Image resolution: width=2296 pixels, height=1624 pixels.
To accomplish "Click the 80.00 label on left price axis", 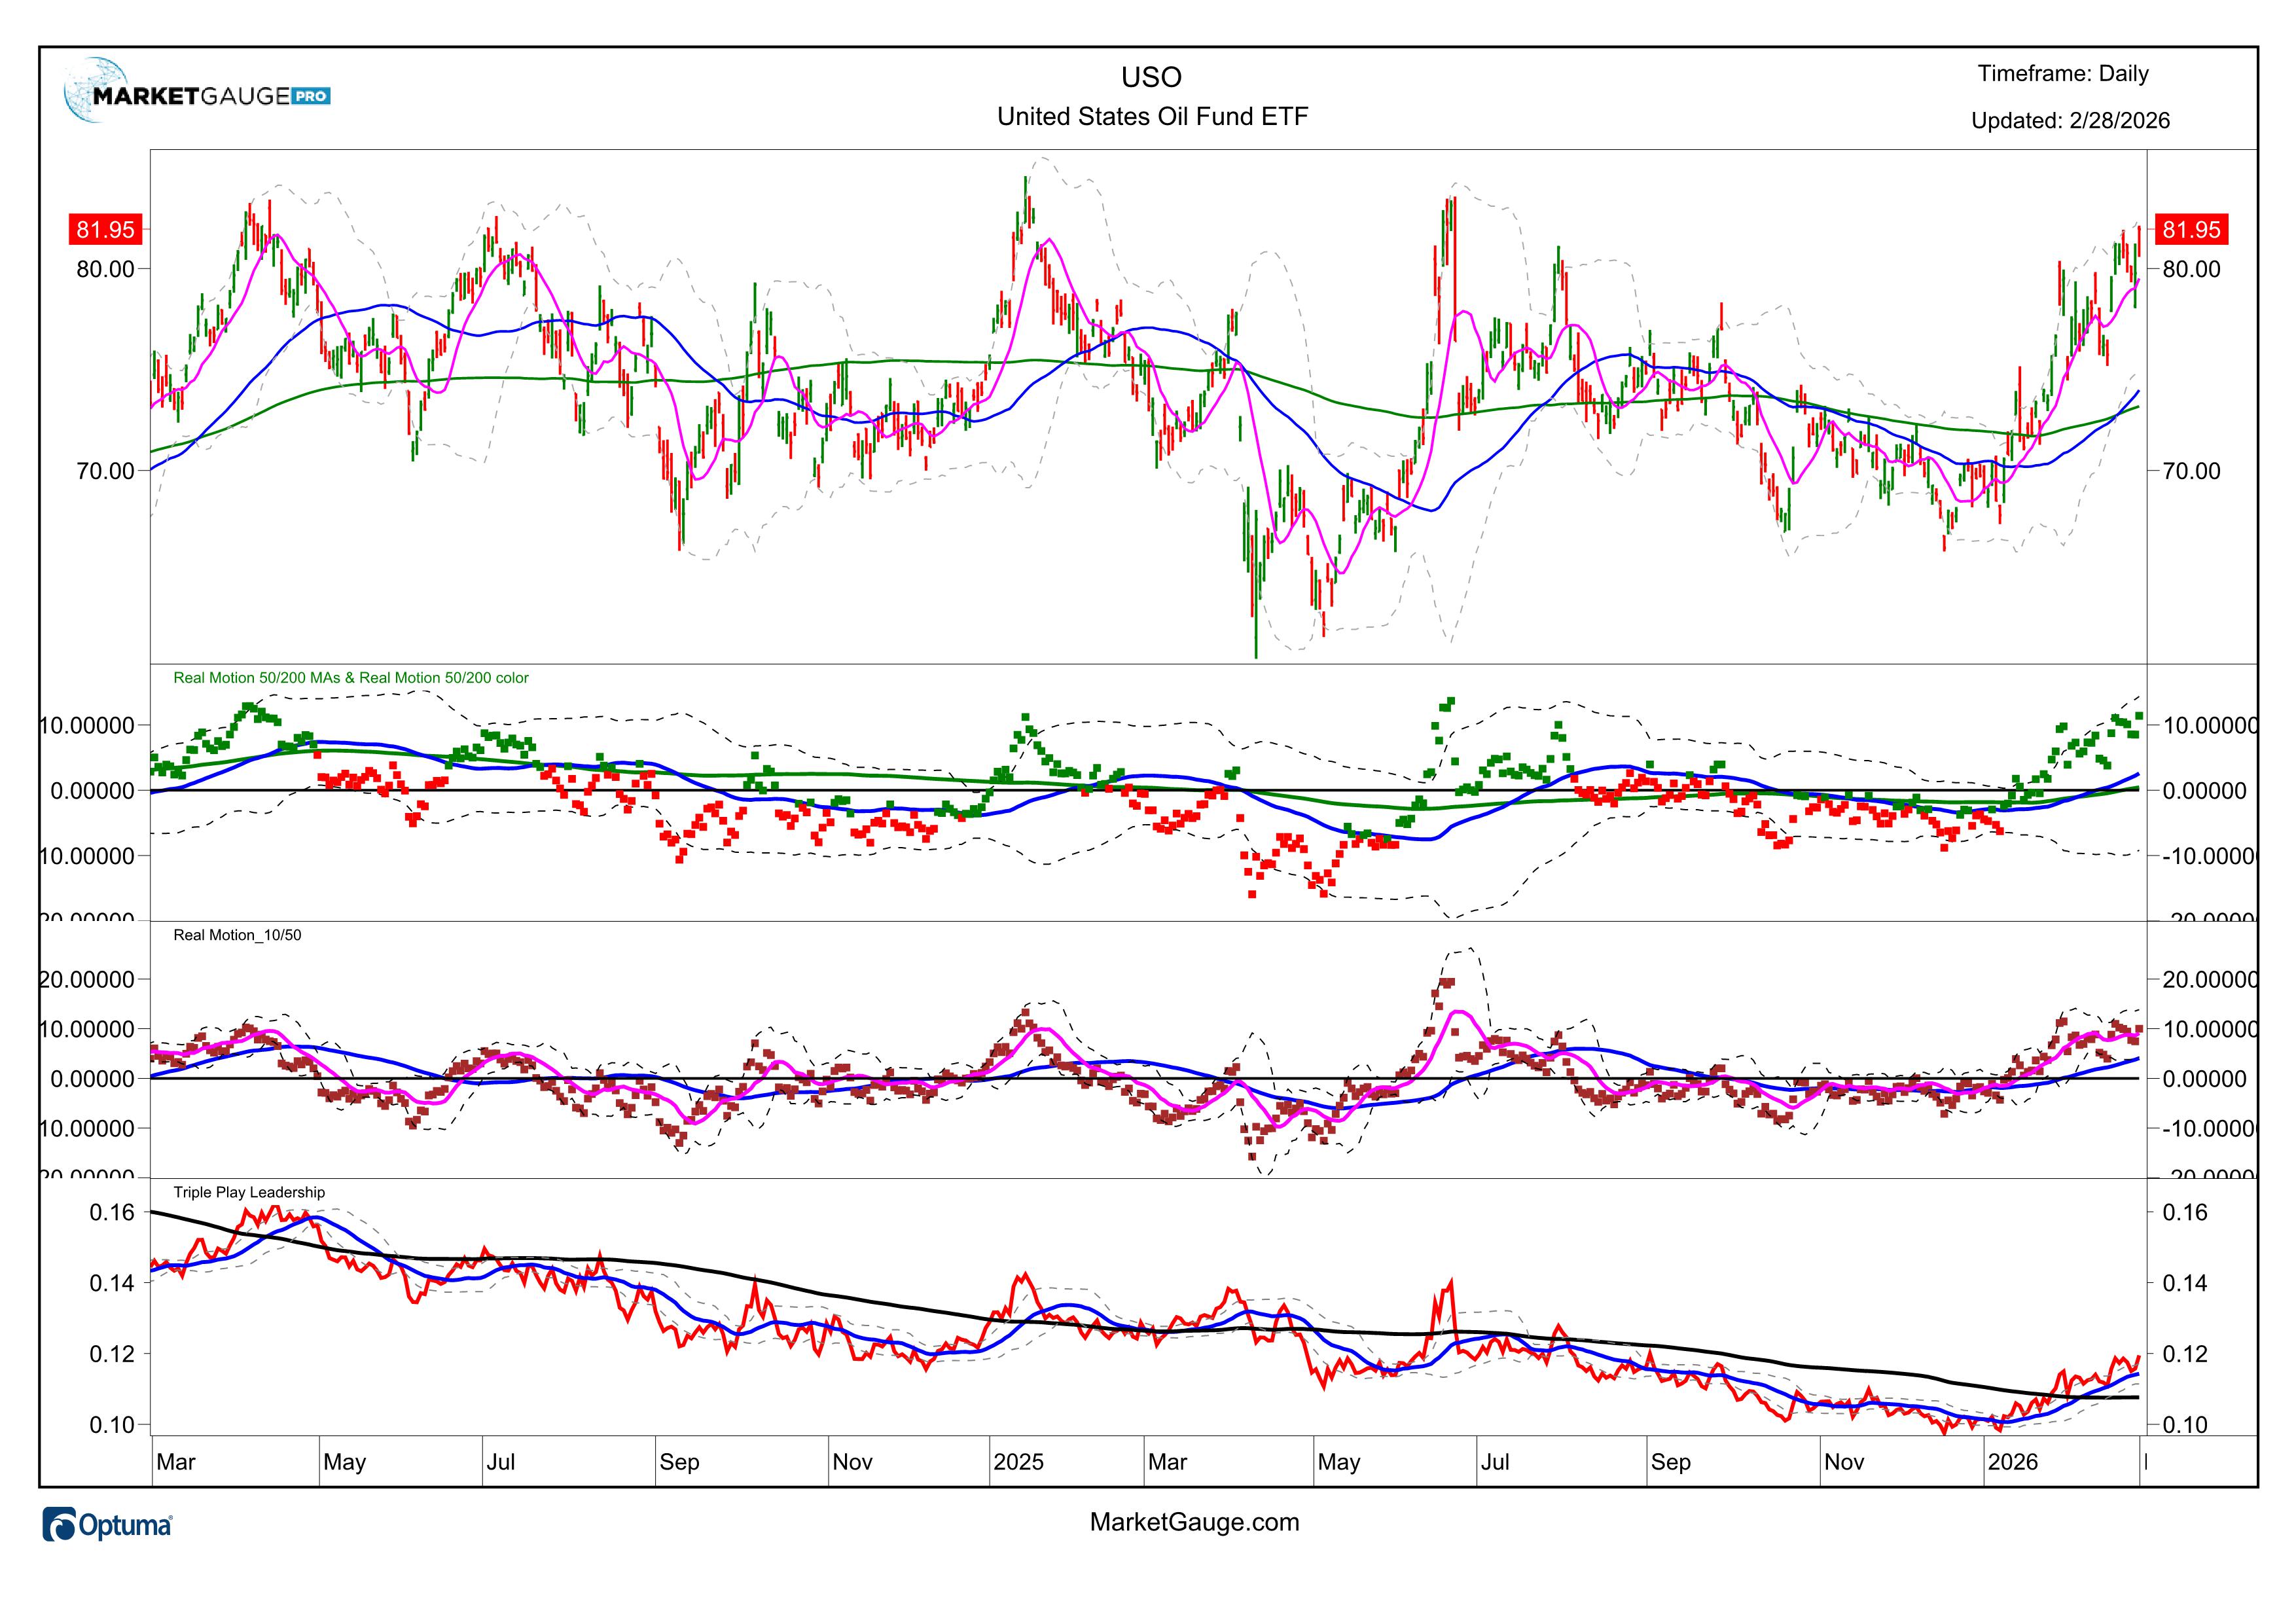I will [105, 269].
